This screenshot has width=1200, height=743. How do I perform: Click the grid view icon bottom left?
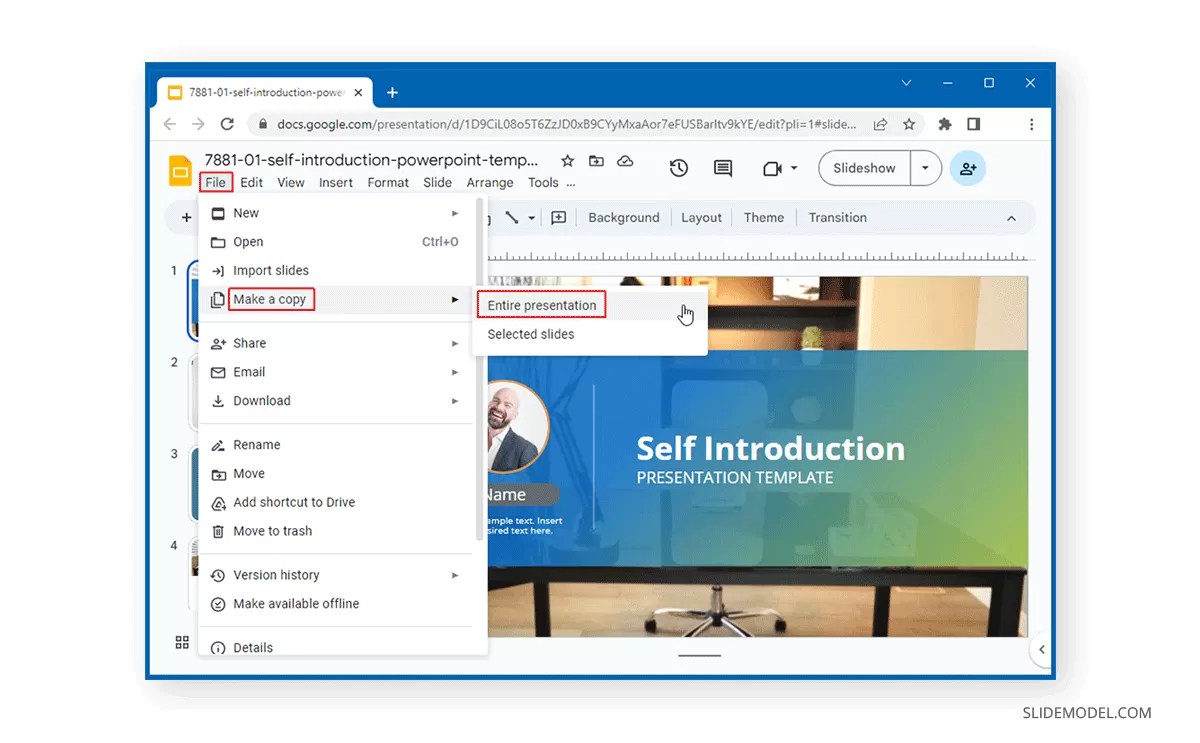click(181, 643)
